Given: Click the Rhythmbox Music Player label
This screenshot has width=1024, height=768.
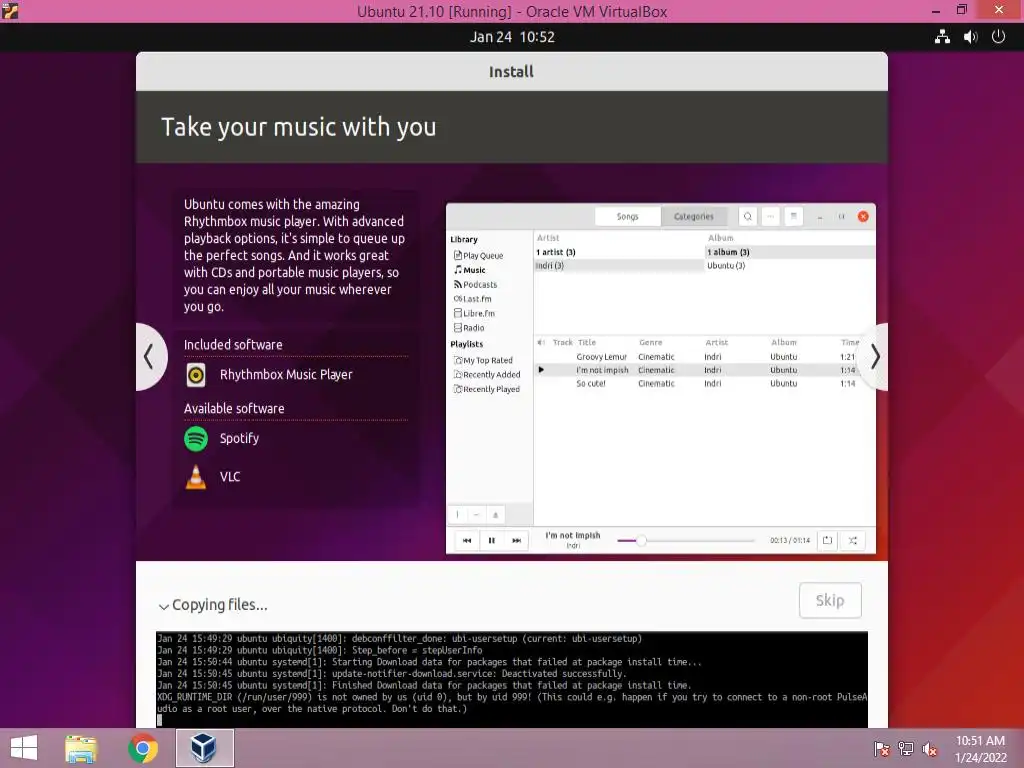Looking at the screenshot, I should [286, 375].
